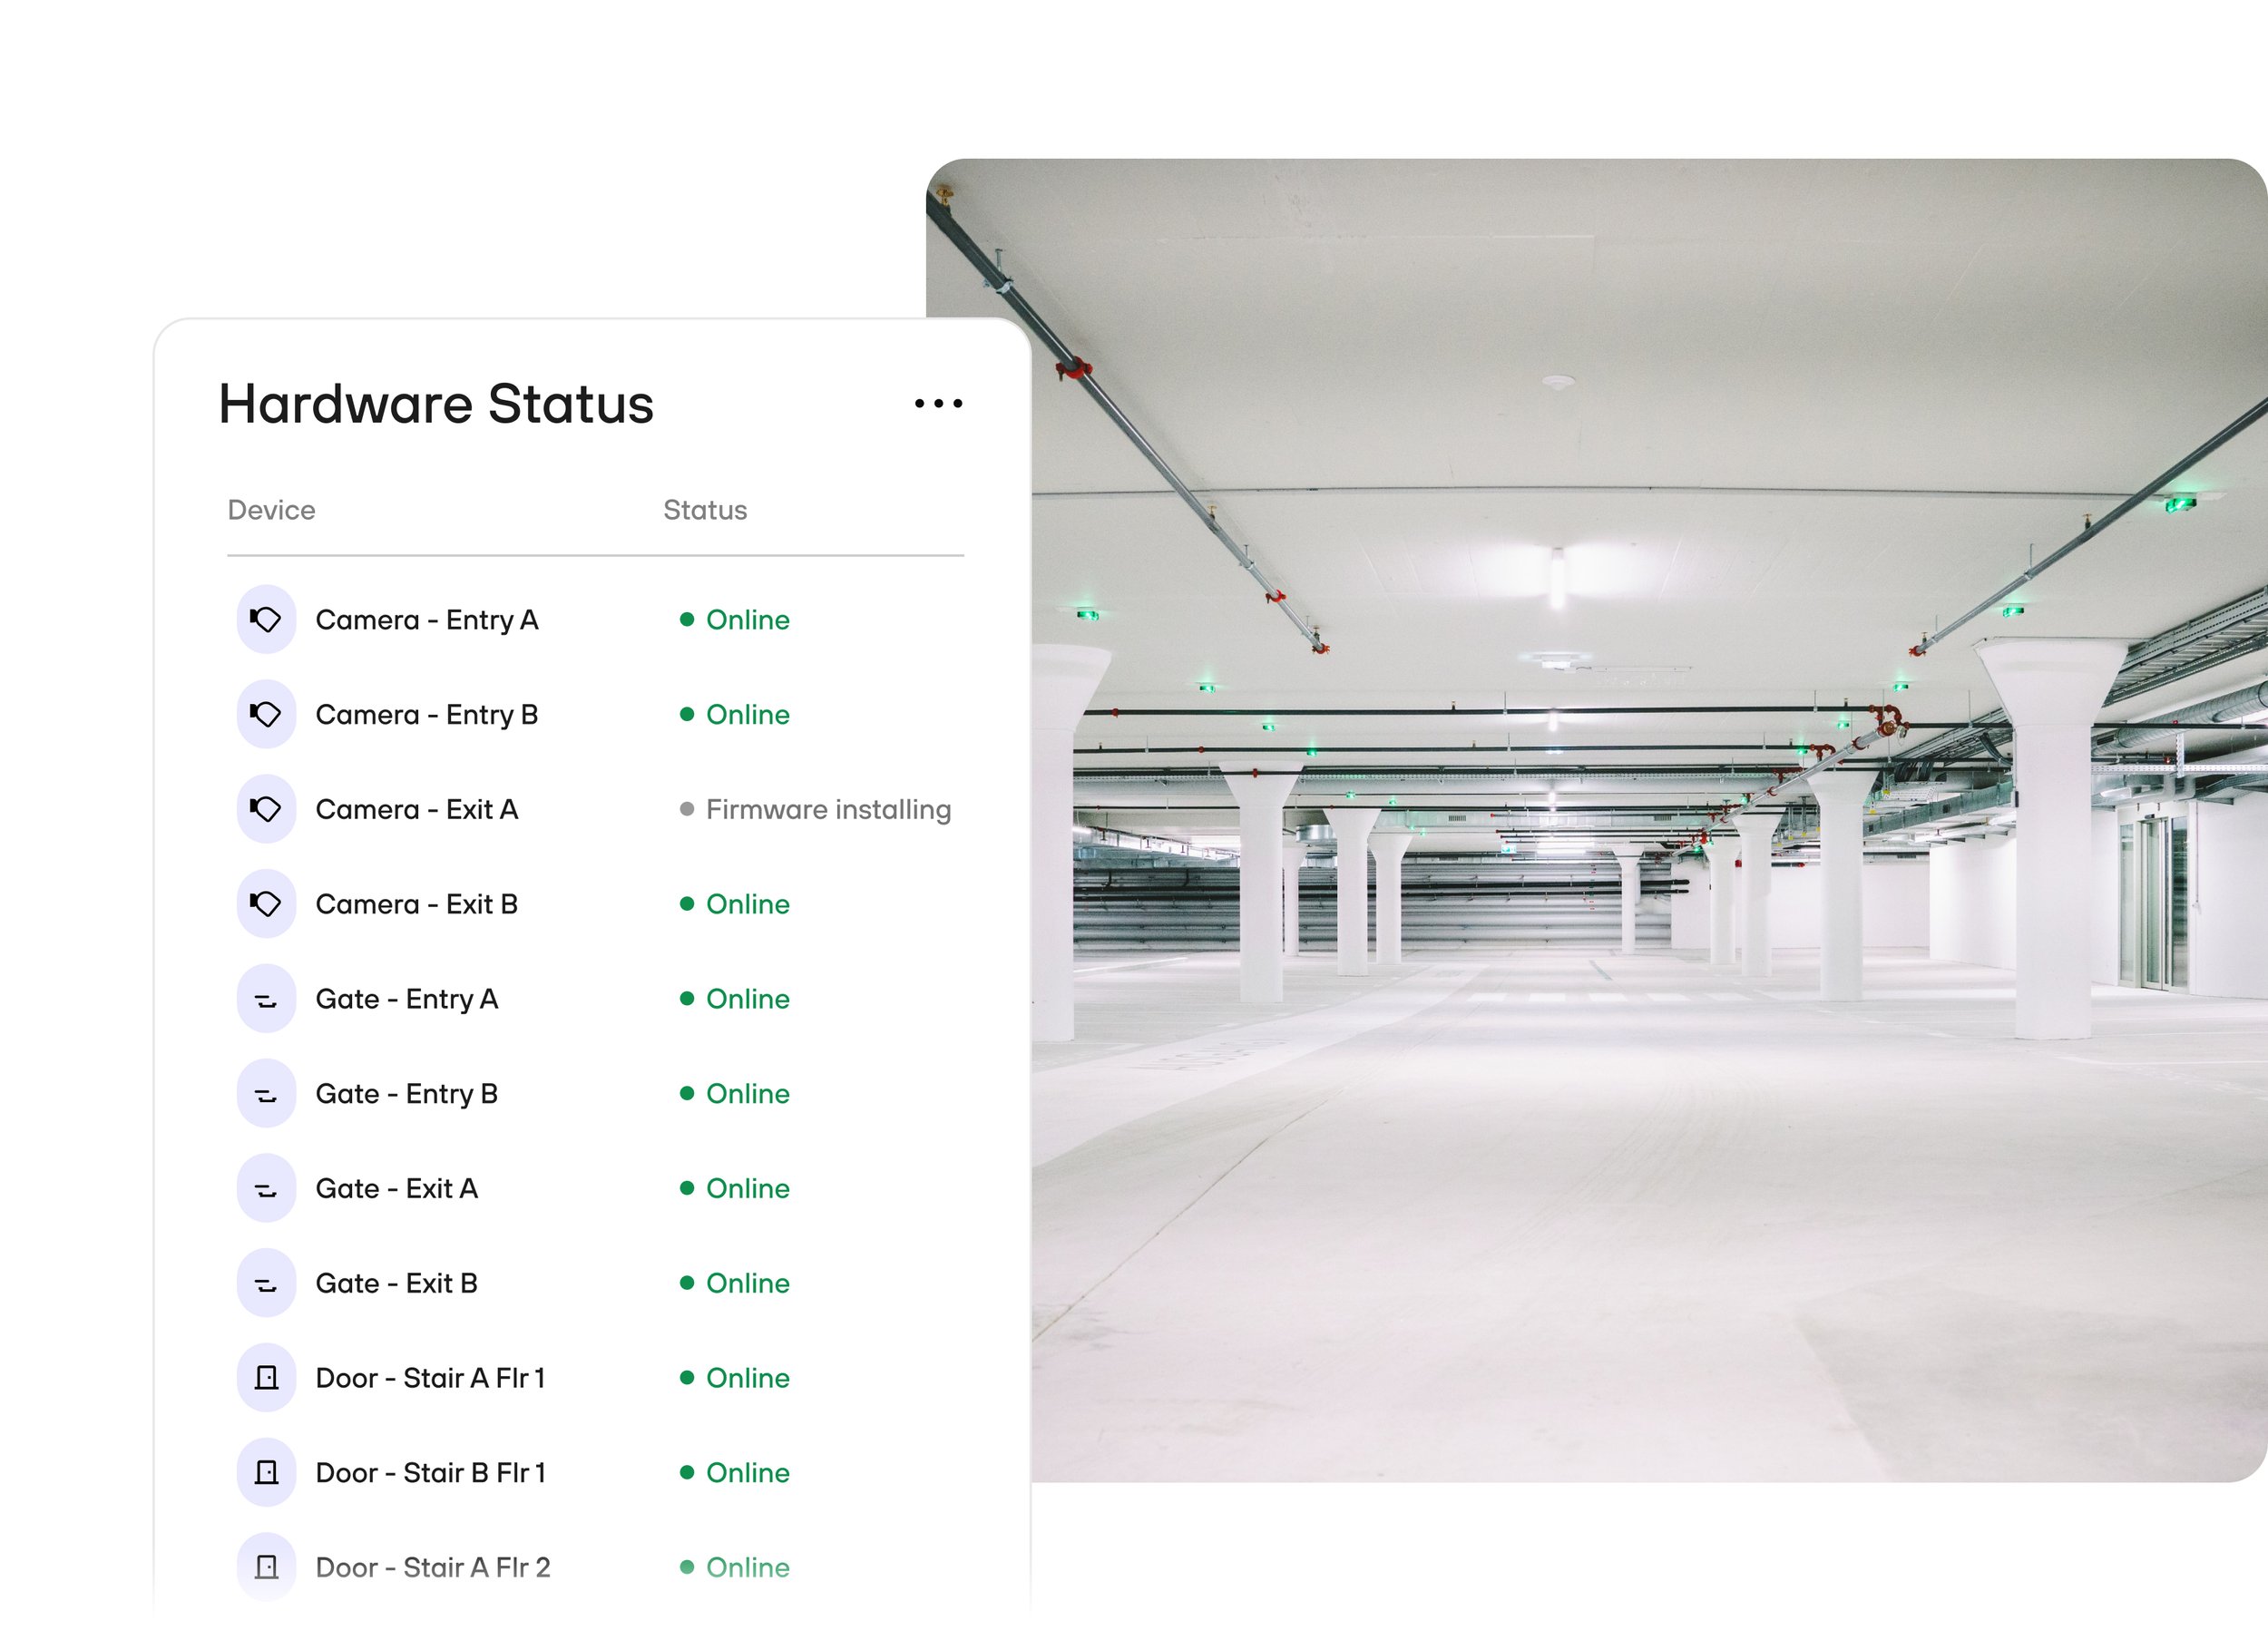This screenshot has height=1640, width=2268.
Task: Open the Gate - Exit A device row
Action: tap(396, 1188)
